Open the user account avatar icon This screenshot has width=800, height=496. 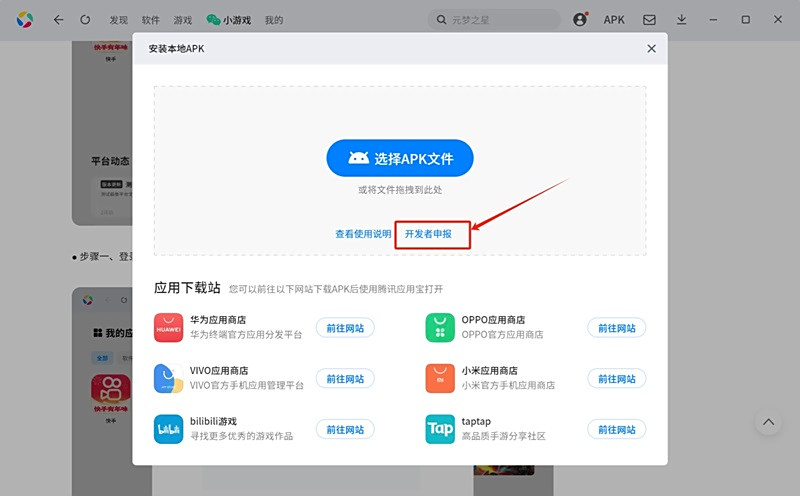[x=580, y=19]
